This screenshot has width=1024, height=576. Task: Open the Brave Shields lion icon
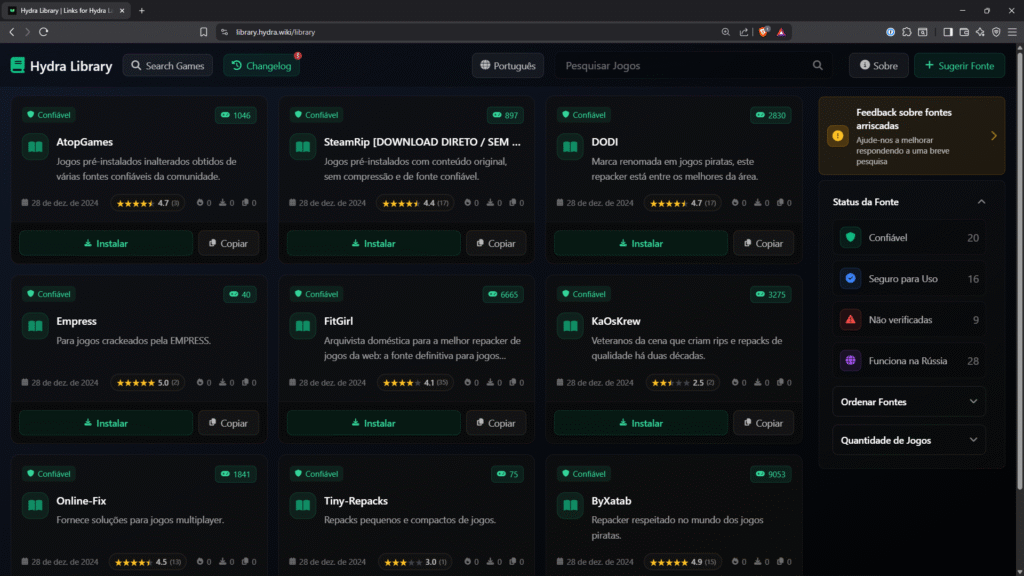tap(763, 32)
